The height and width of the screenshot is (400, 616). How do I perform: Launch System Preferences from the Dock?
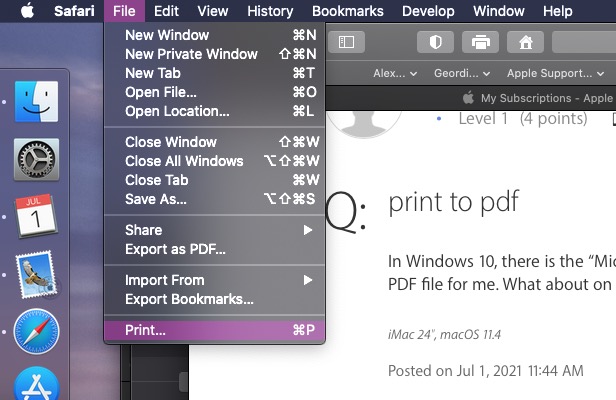click(x=37, y=159)
